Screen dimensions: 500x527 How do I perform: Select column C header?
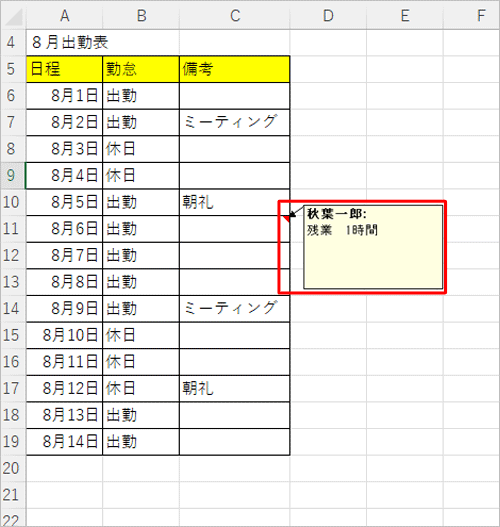[x=235, y=16]
